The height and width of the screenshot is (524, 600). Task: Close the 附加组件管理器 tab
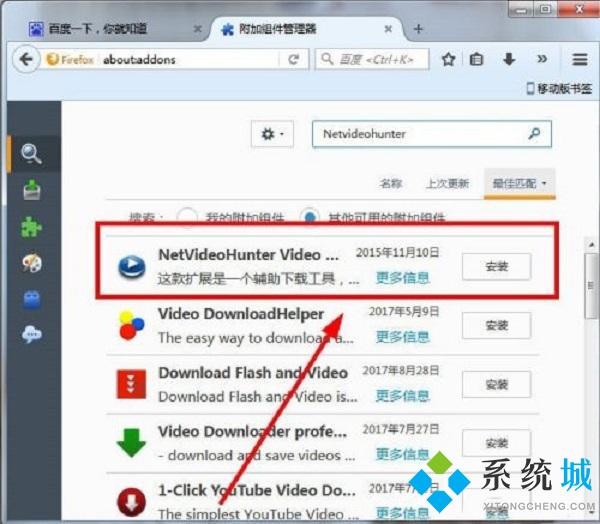[388, 29]
